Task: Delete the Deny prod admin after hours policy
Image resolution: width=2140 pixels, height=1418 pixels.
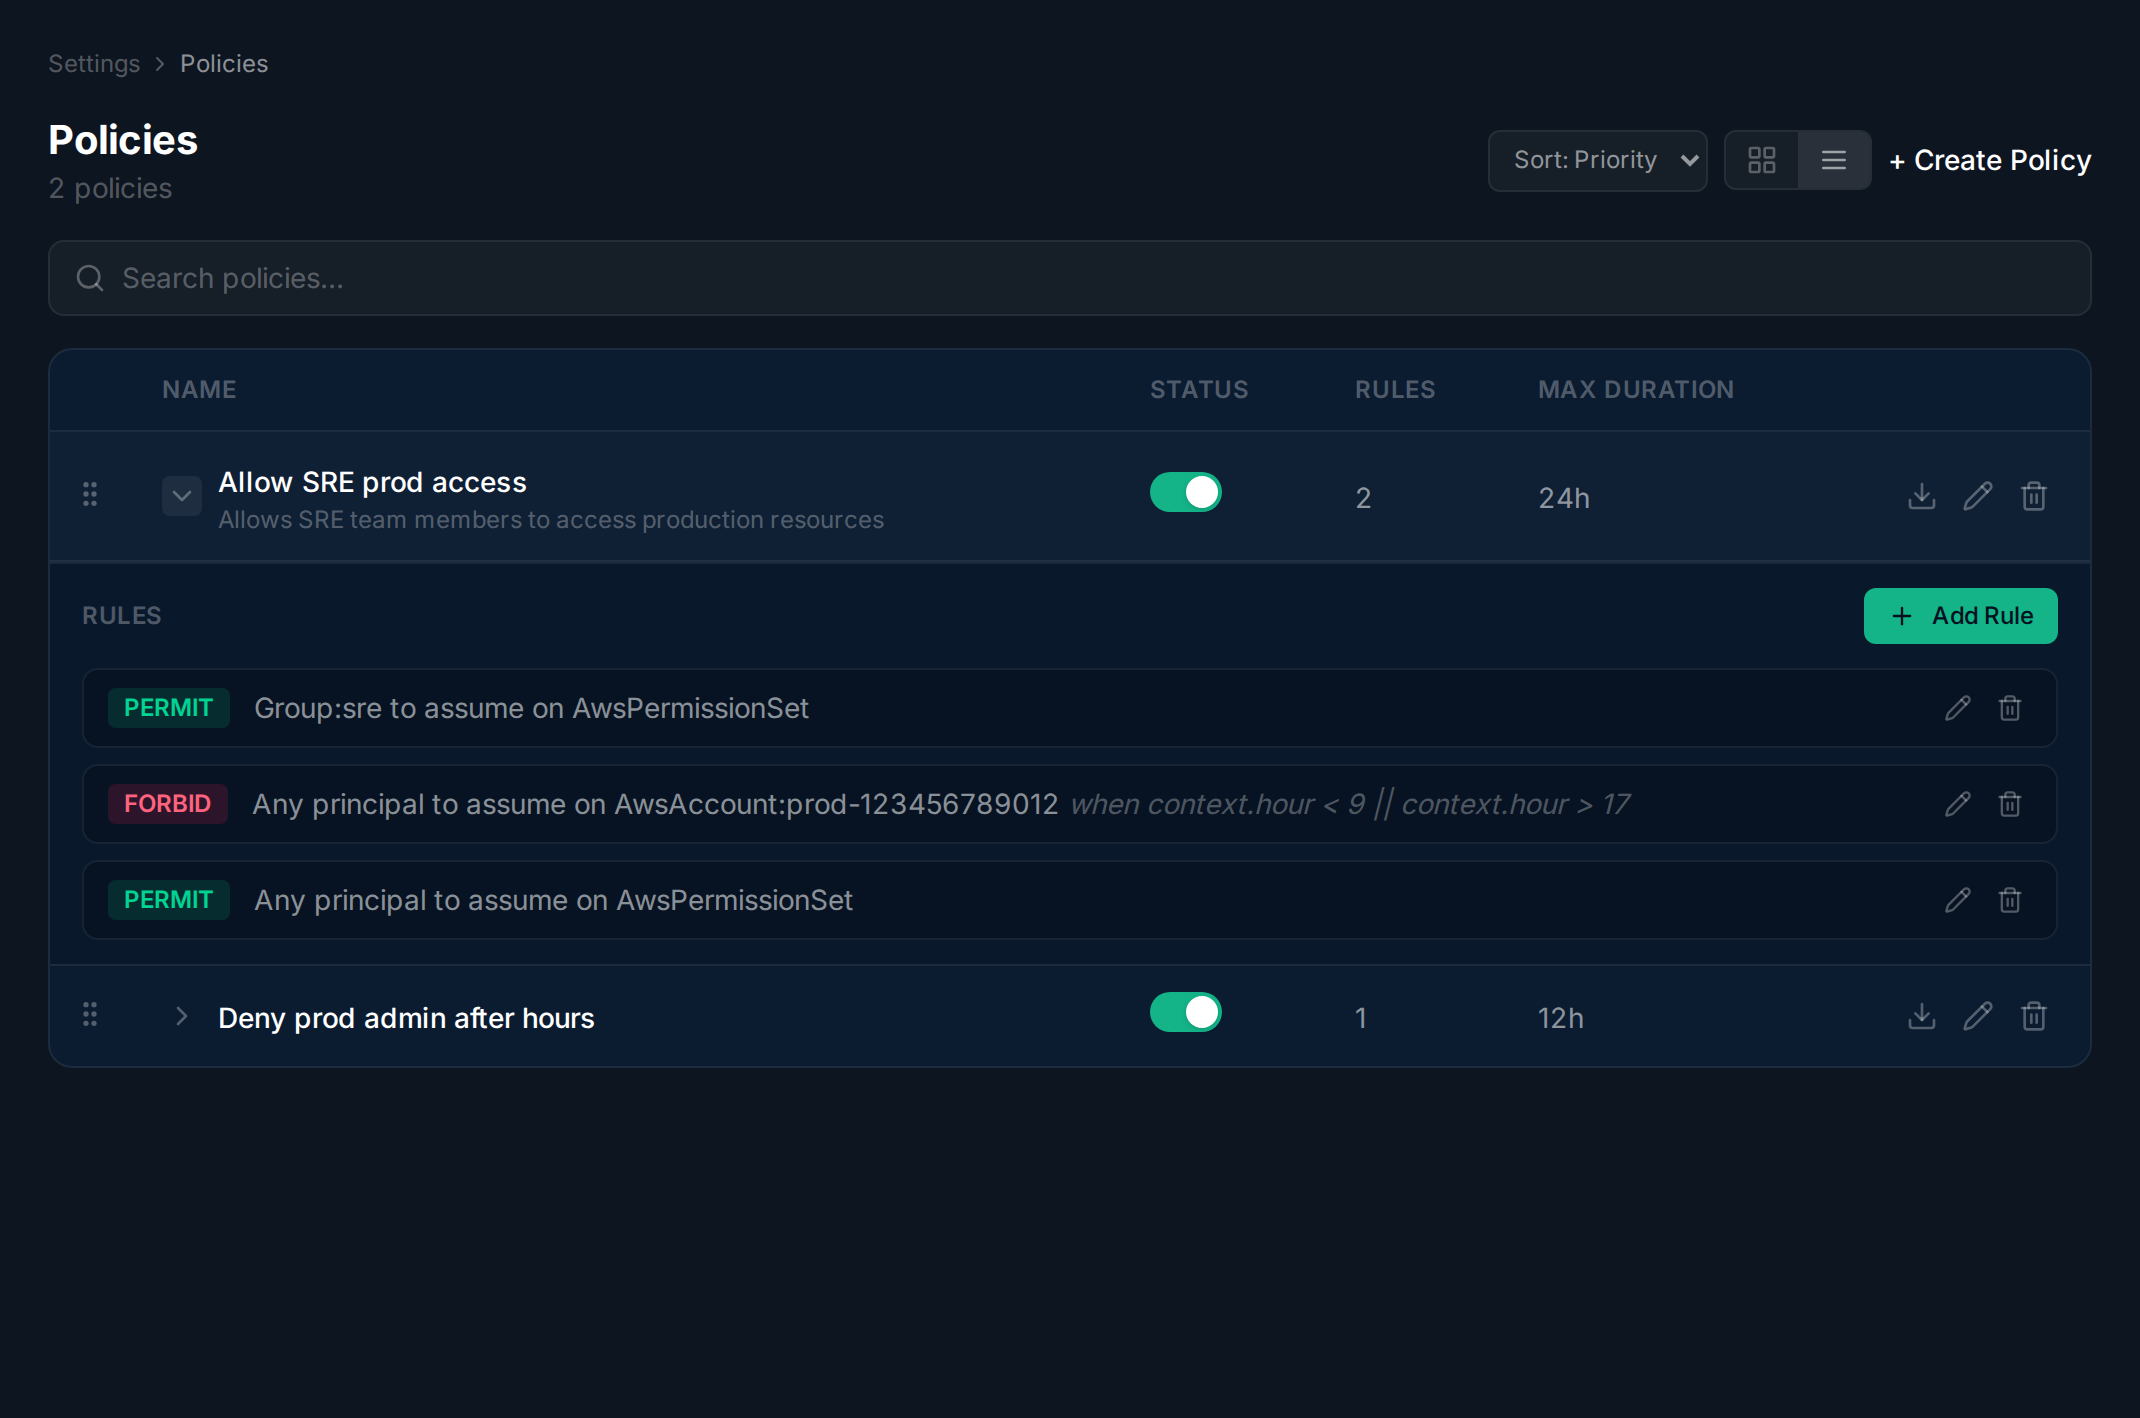Action: [2034, 1016]
